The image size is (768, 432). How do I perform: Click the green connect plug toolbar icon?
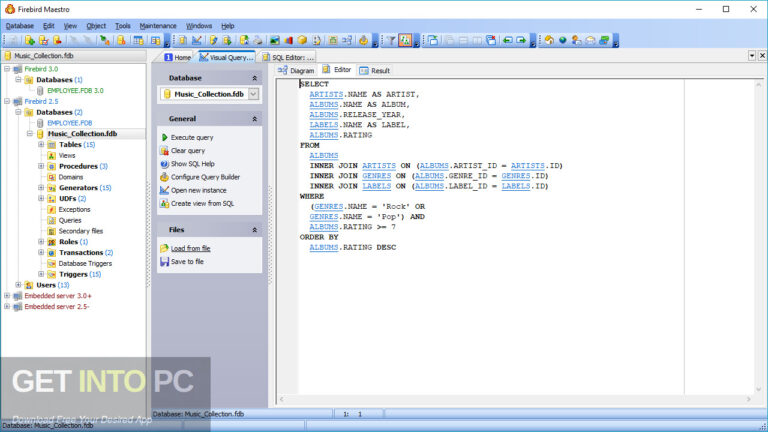pyautogui.click(x=104, y=40)
